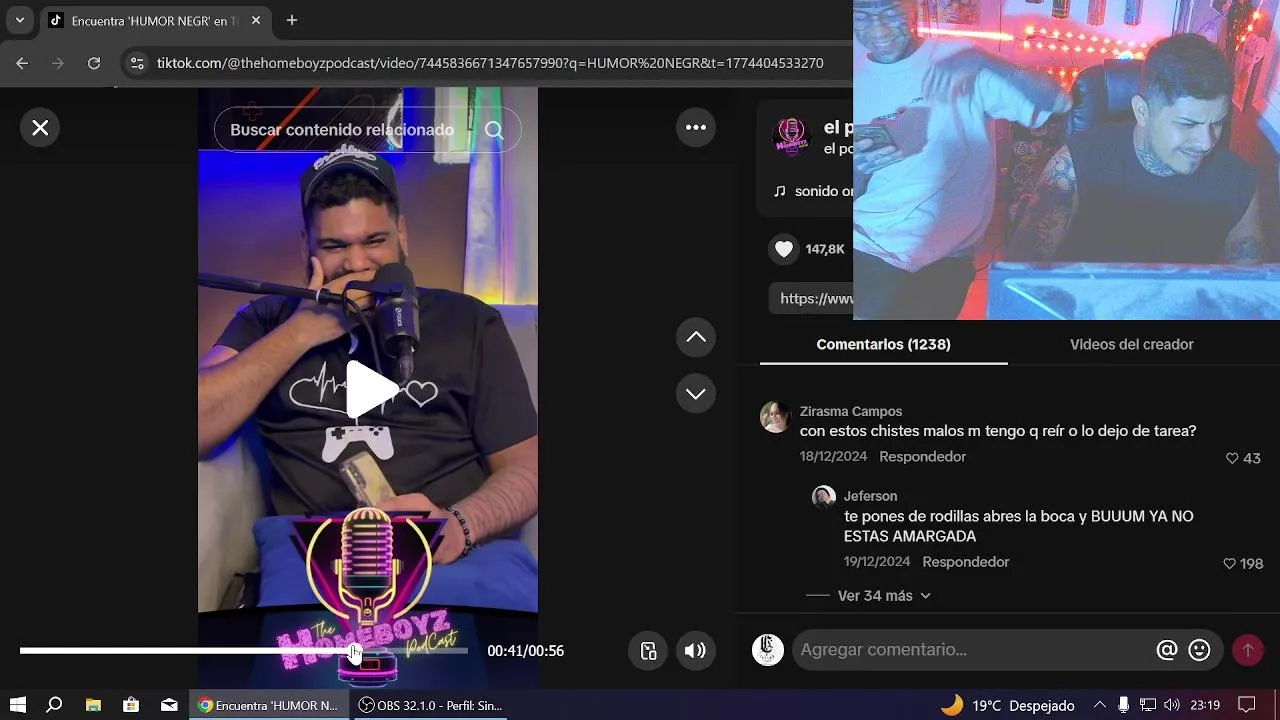Screen dimensions: 1280x720
Task: Open Zirasma Campos' profile avatar
Action: click(x=775, y=418)
